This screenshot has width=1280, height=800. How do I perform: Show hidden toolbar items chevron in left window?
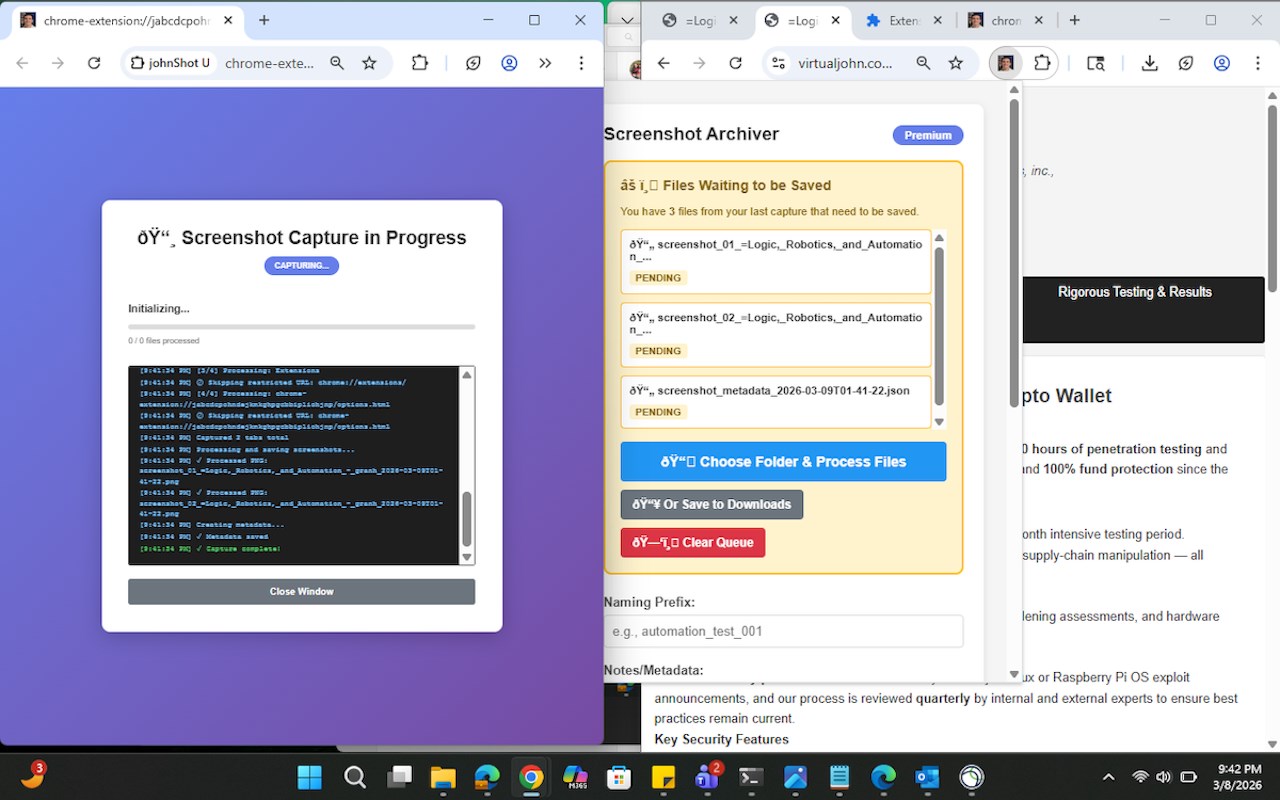tap(545, 63)
